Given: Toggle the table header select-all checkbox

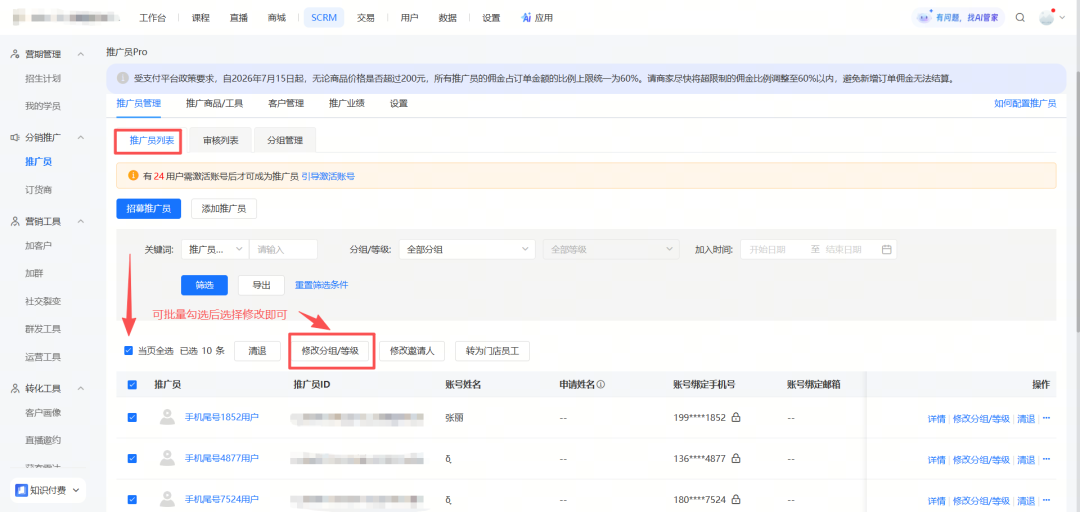Looking at the screenshot, I should pos(132,385).
